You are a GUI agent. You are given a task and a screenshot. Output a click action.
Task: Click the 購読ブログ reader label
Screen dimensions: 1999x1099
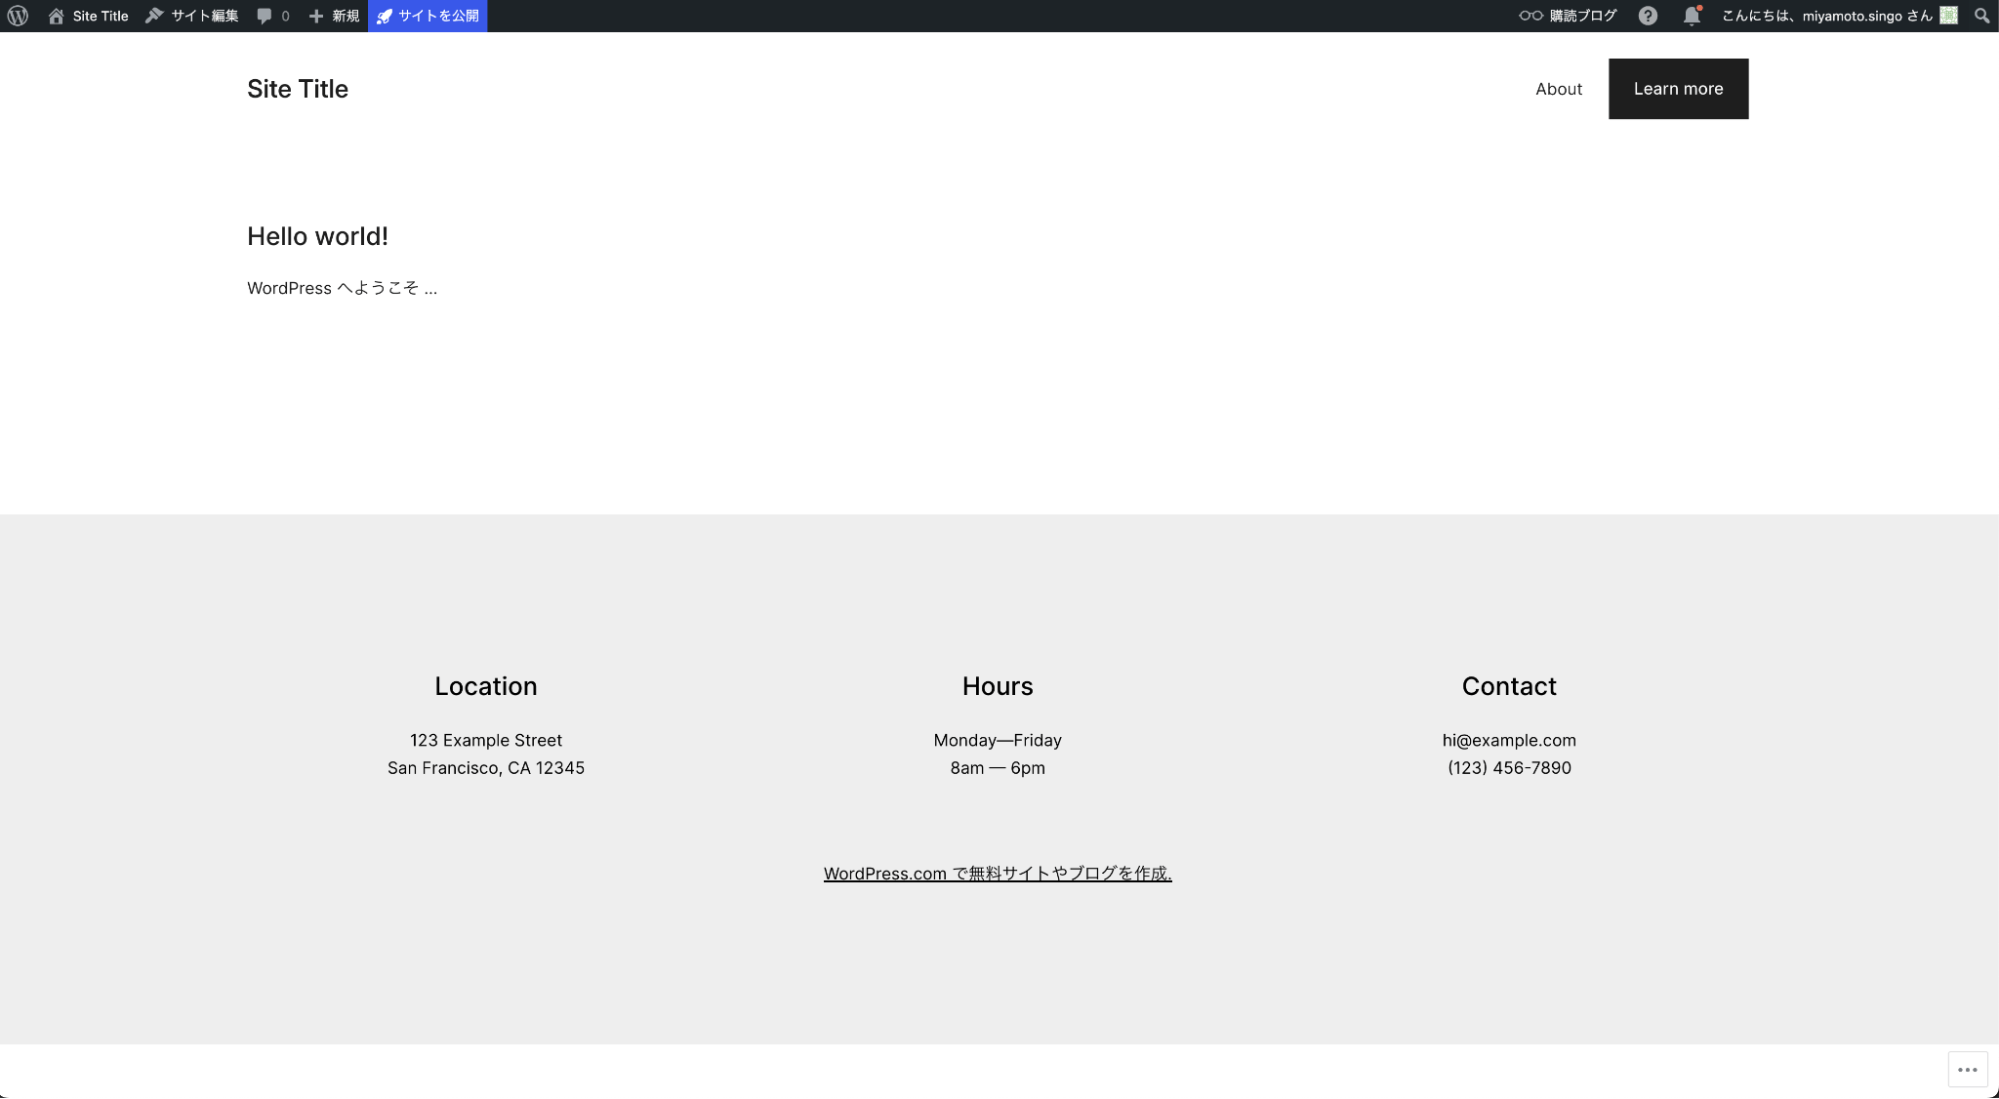pyautogui.click(x=1581, y=15)
